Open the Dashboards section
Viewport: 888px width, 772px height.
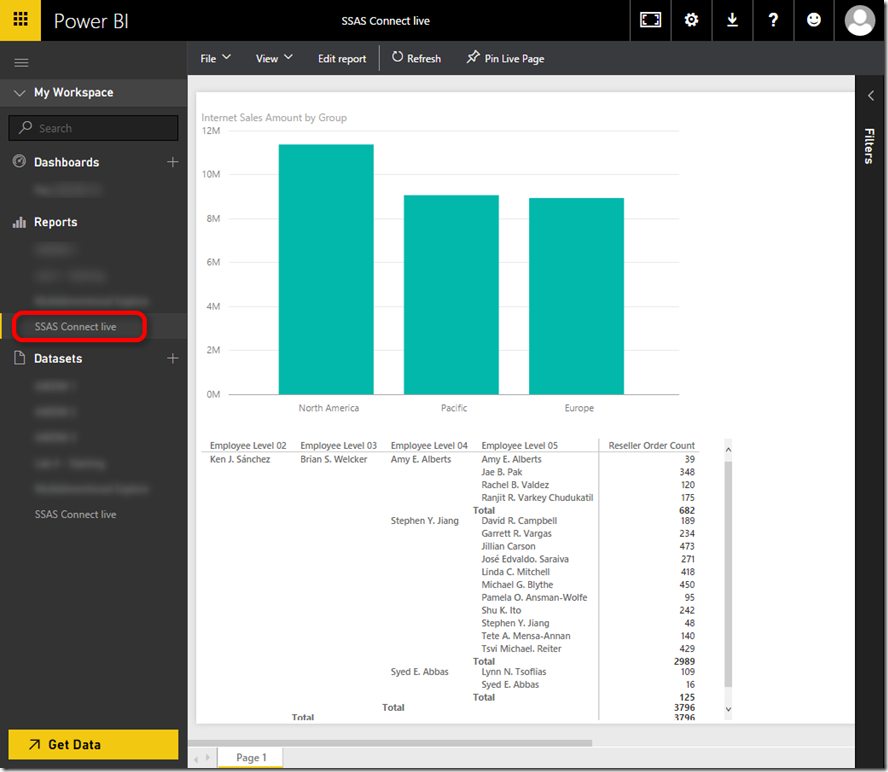(66, 163)
